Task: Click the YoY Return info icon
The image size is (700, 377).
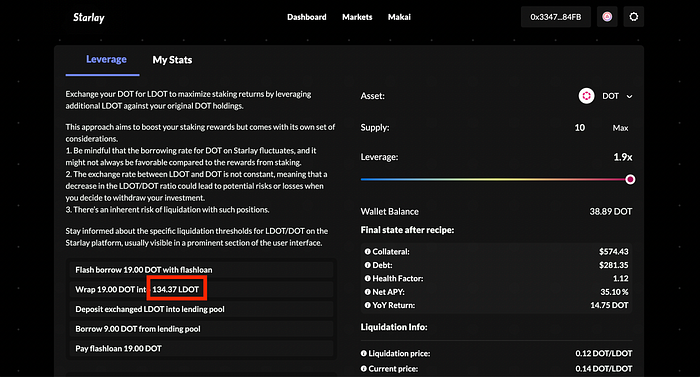Action: (x=367, y=305)
